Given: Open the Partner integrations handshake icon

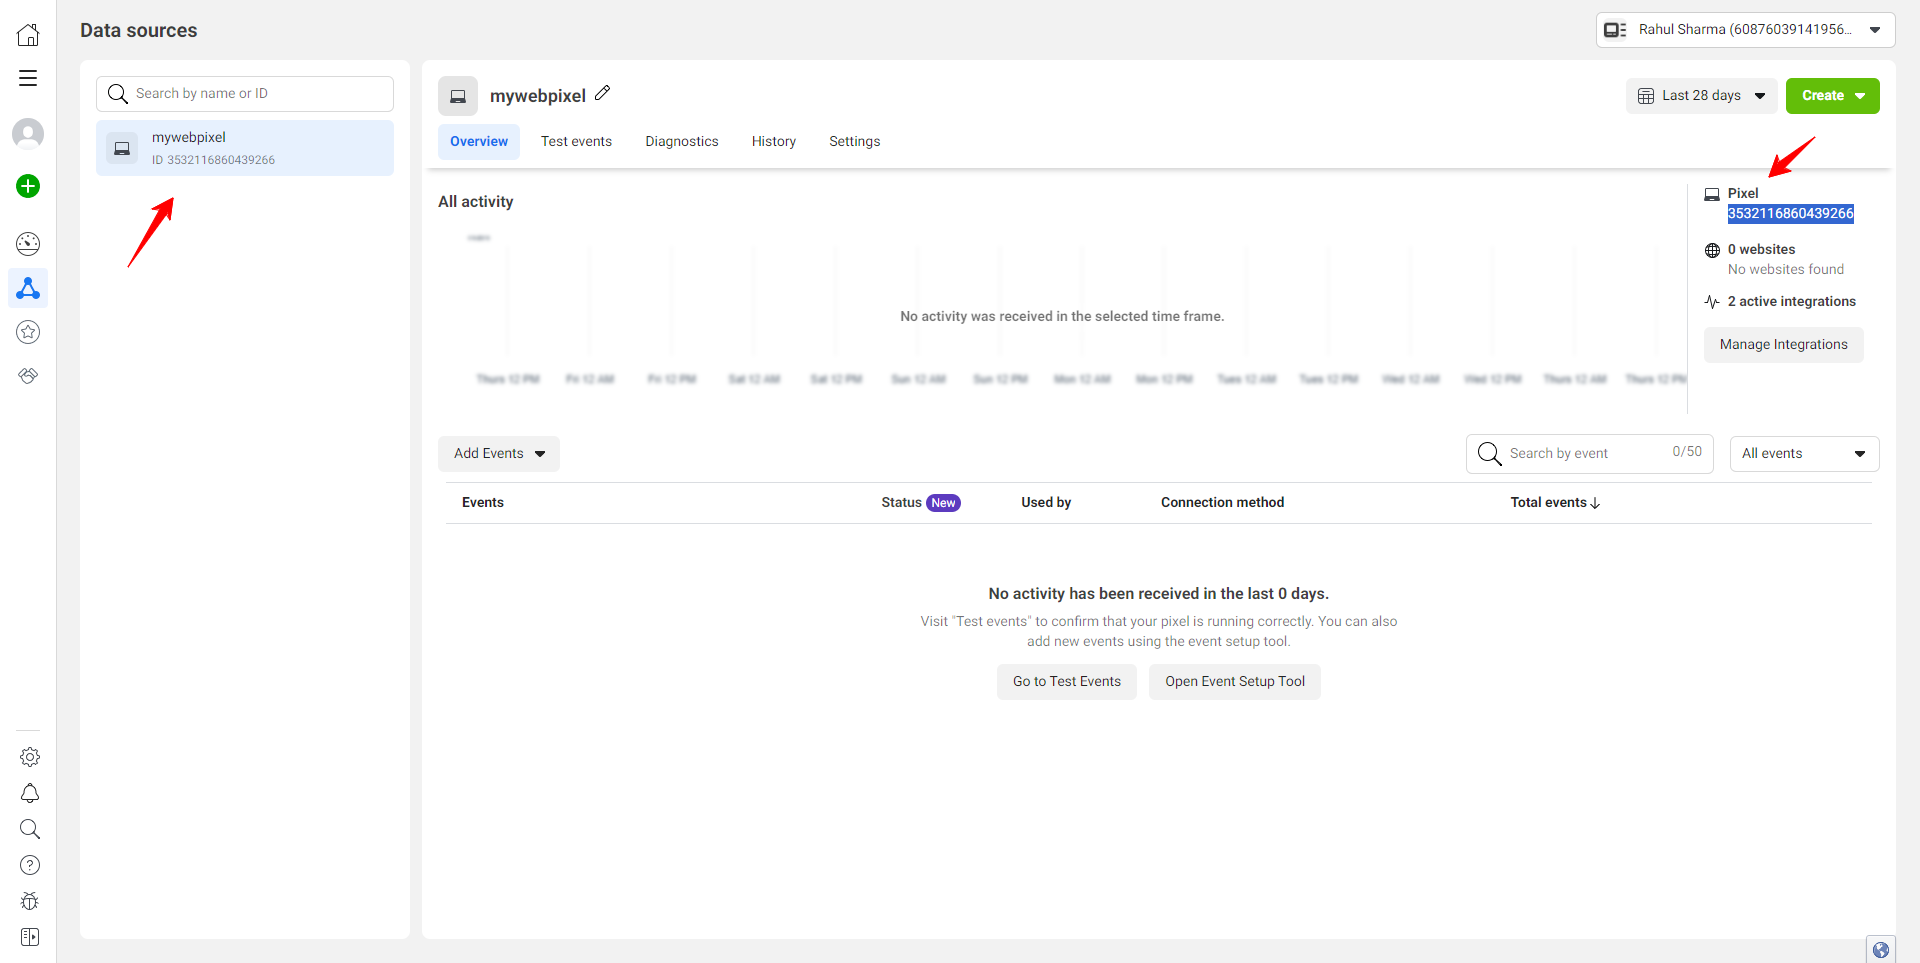Looking at the screenshot, I should (28, 376).
